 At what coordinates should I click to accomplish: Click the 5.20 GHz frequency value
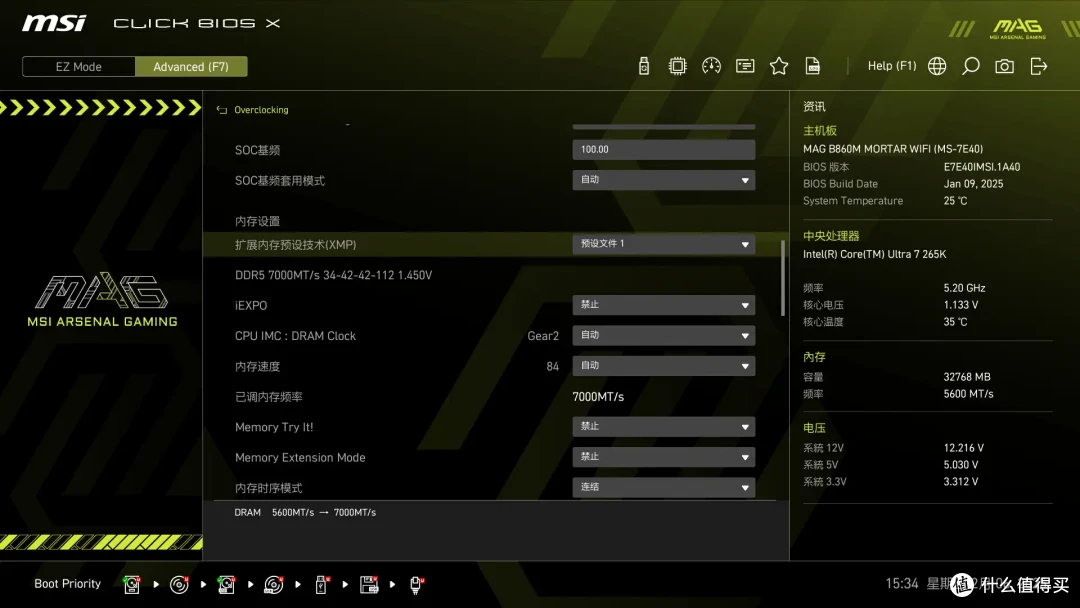click(964, 288)
